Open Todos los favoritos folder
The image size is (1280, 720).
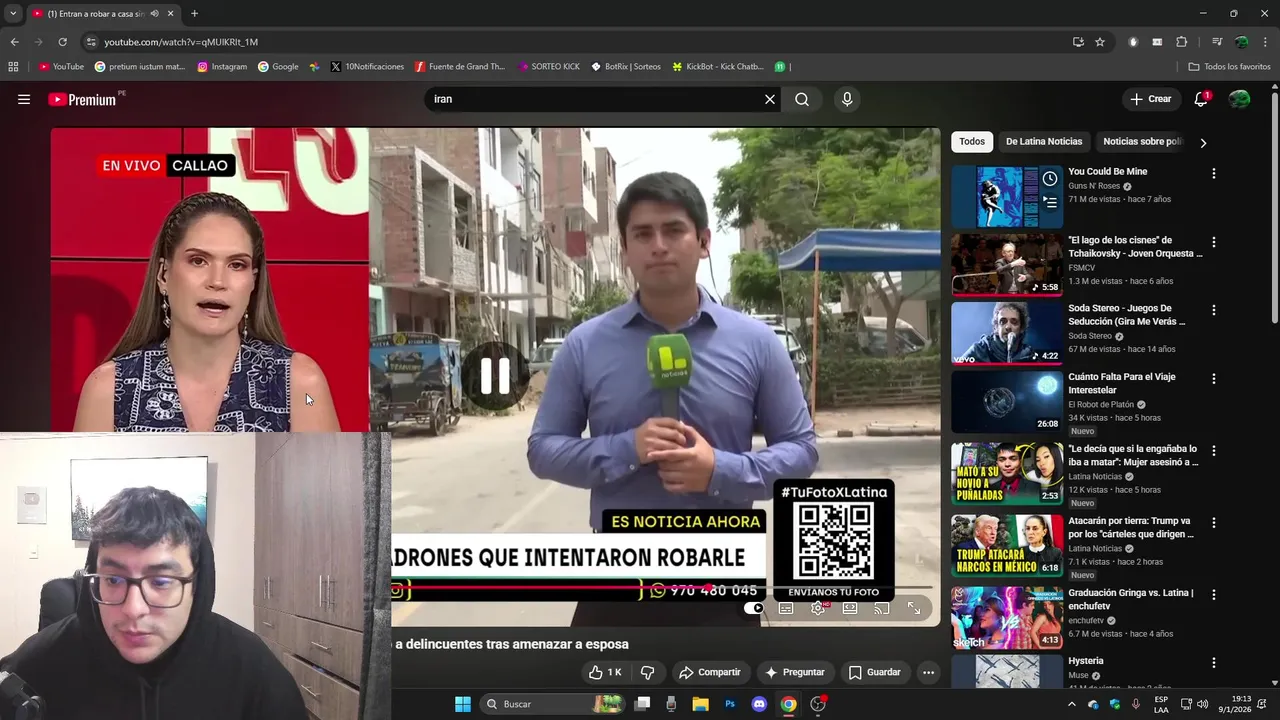tap(1229, 67)
